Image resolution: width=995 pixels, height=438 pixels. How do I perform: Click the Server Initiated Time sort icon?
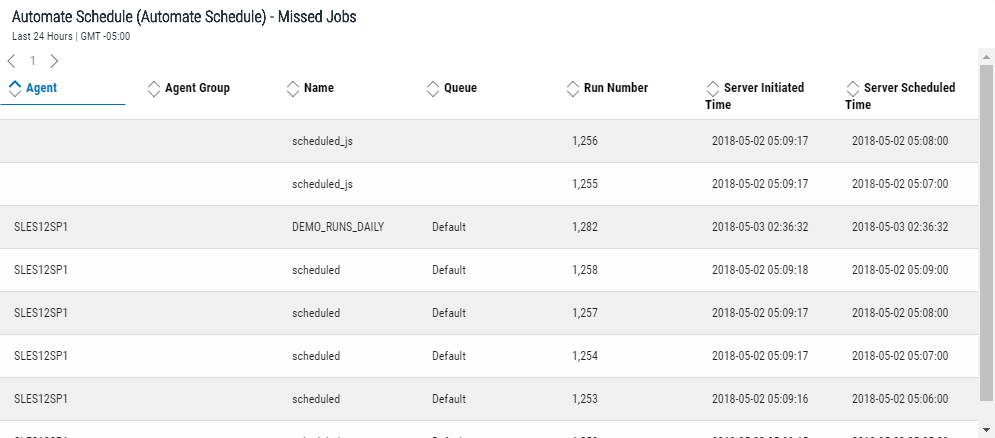[x=713, y=88]
